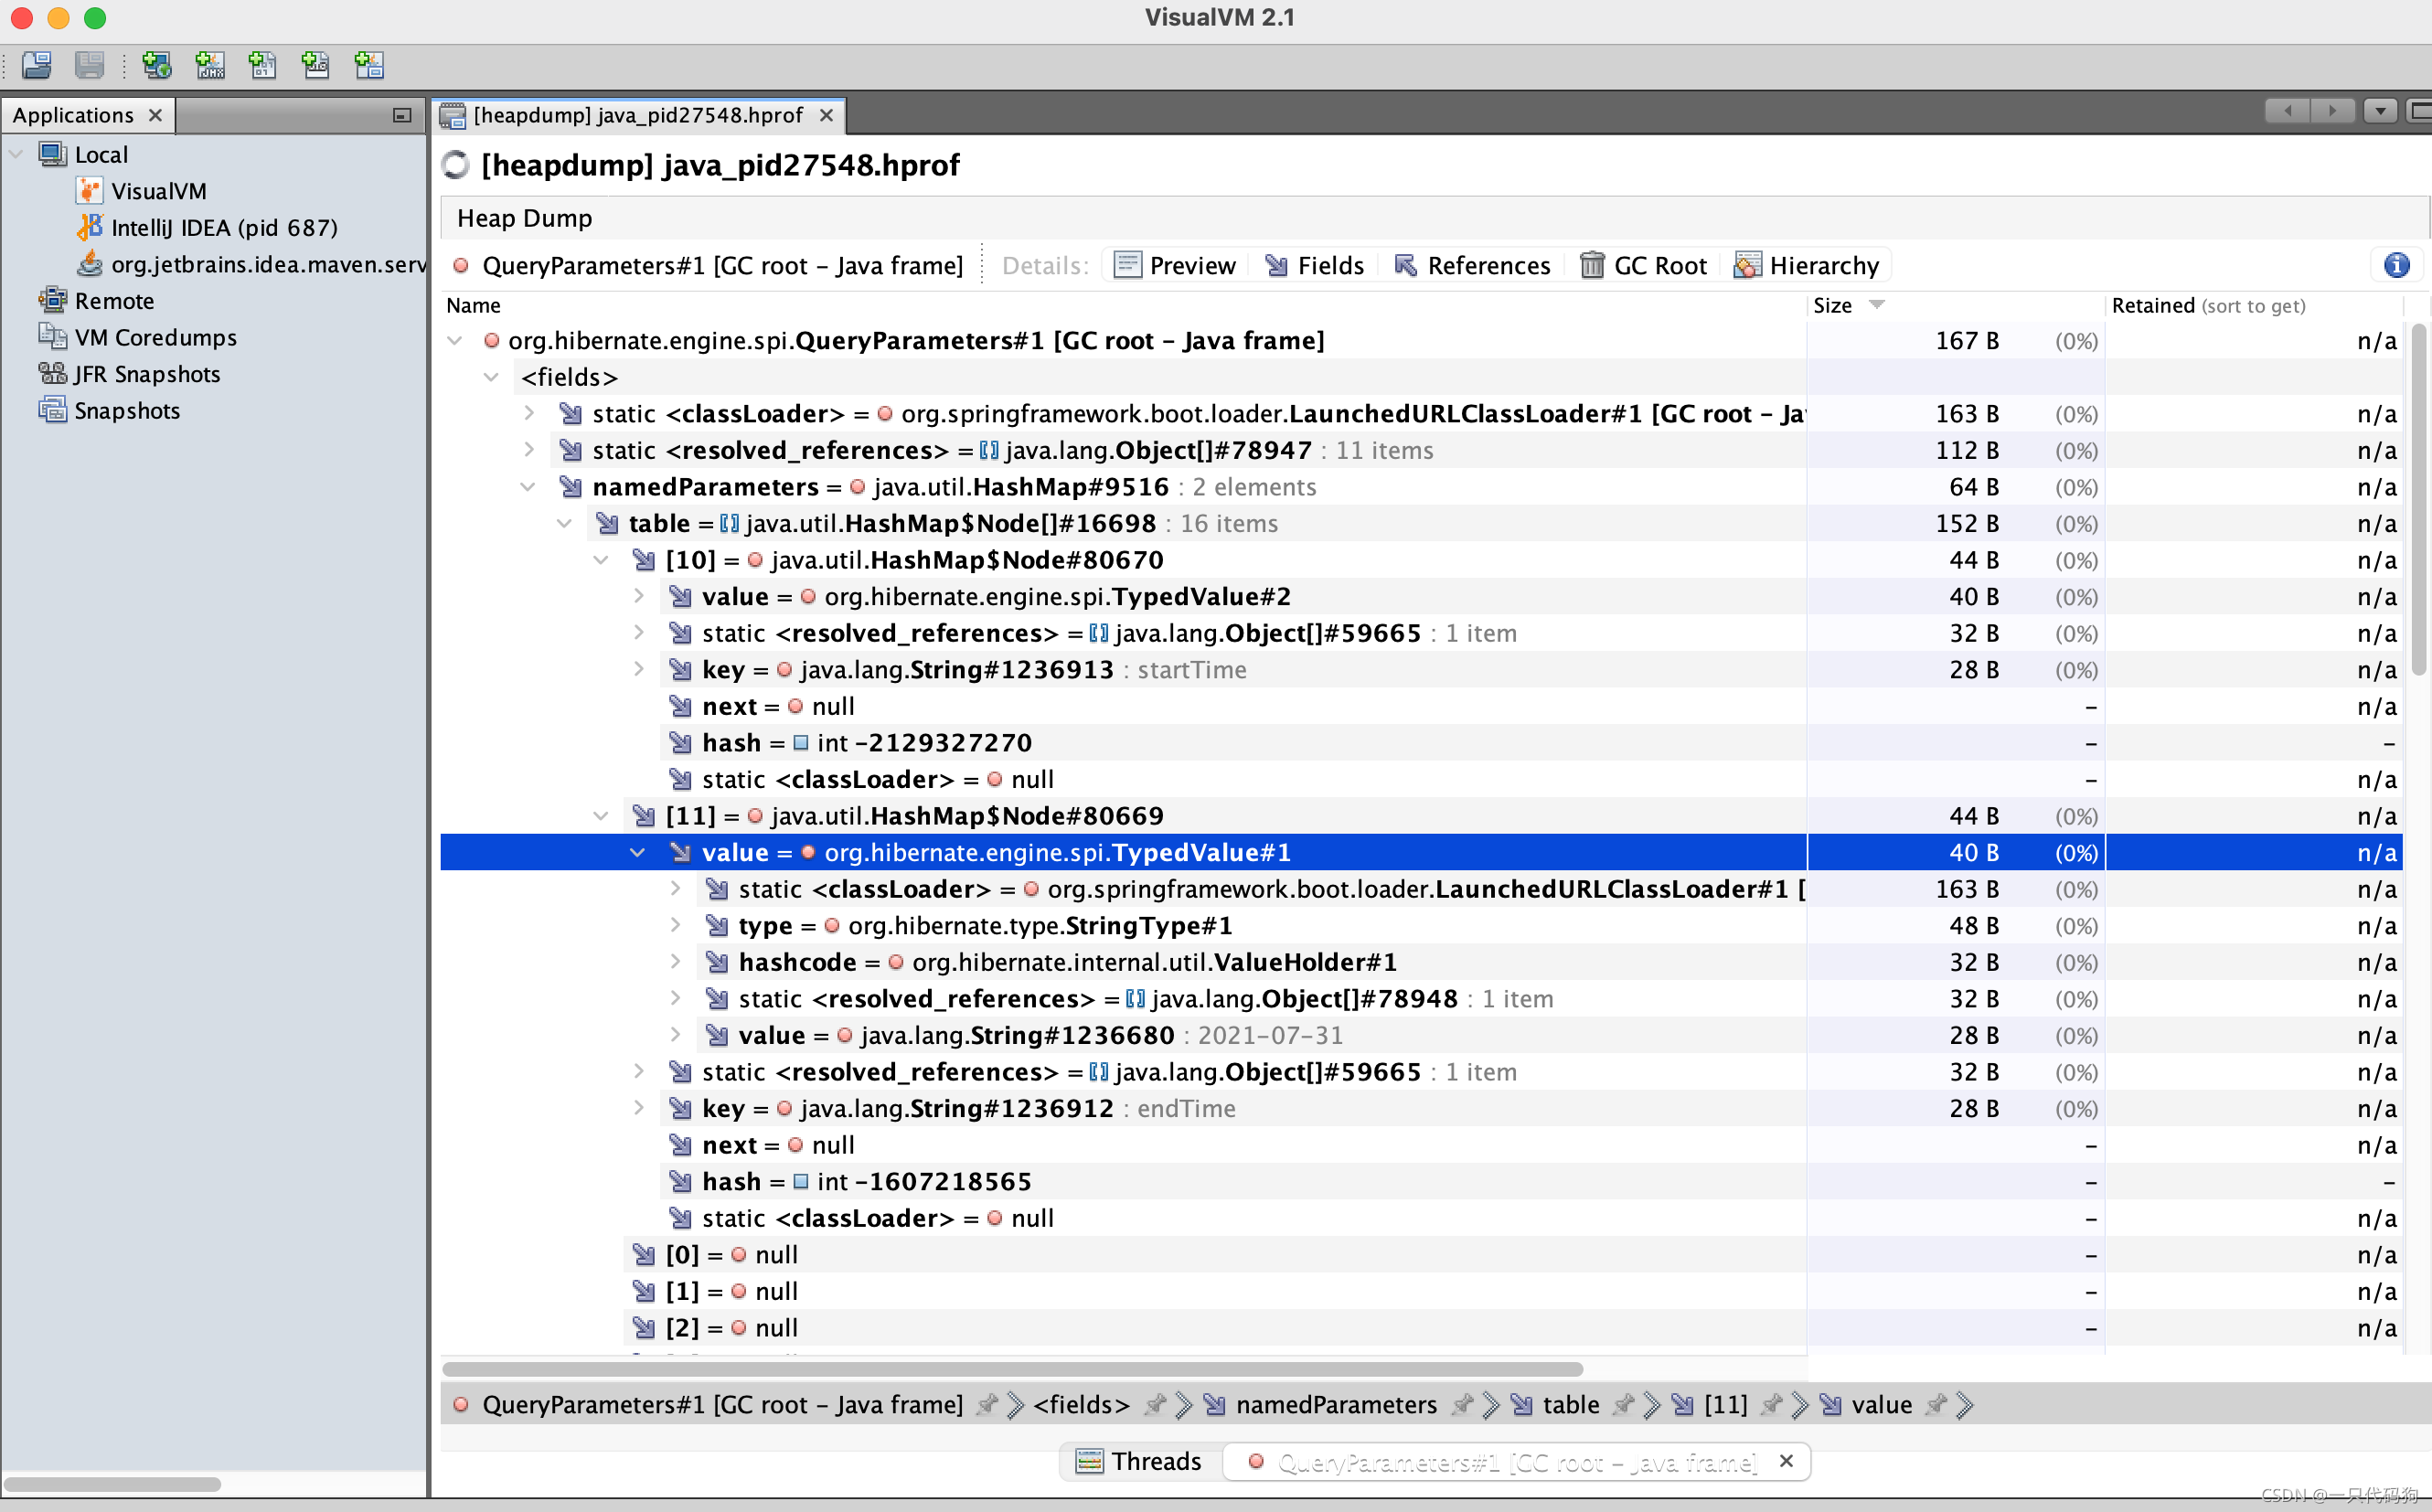Click the Load snapshot folder toolbar icon
Viewport: 2432px width, 1512px height.
click(37, 66)
